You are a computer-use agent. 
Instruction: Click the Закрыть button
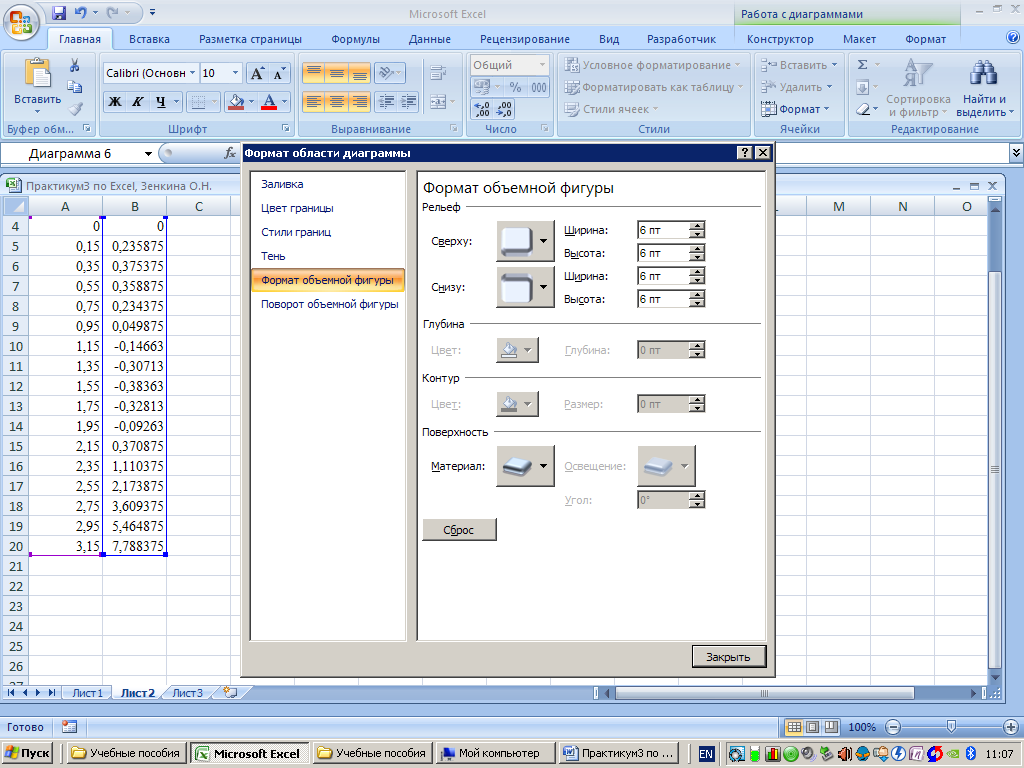coord(728,657)
